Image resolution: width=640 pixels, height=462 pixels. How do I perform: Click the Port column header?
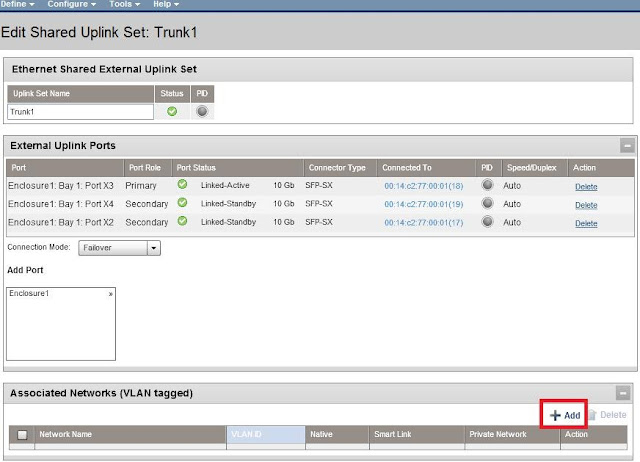[x=65, y=168]
